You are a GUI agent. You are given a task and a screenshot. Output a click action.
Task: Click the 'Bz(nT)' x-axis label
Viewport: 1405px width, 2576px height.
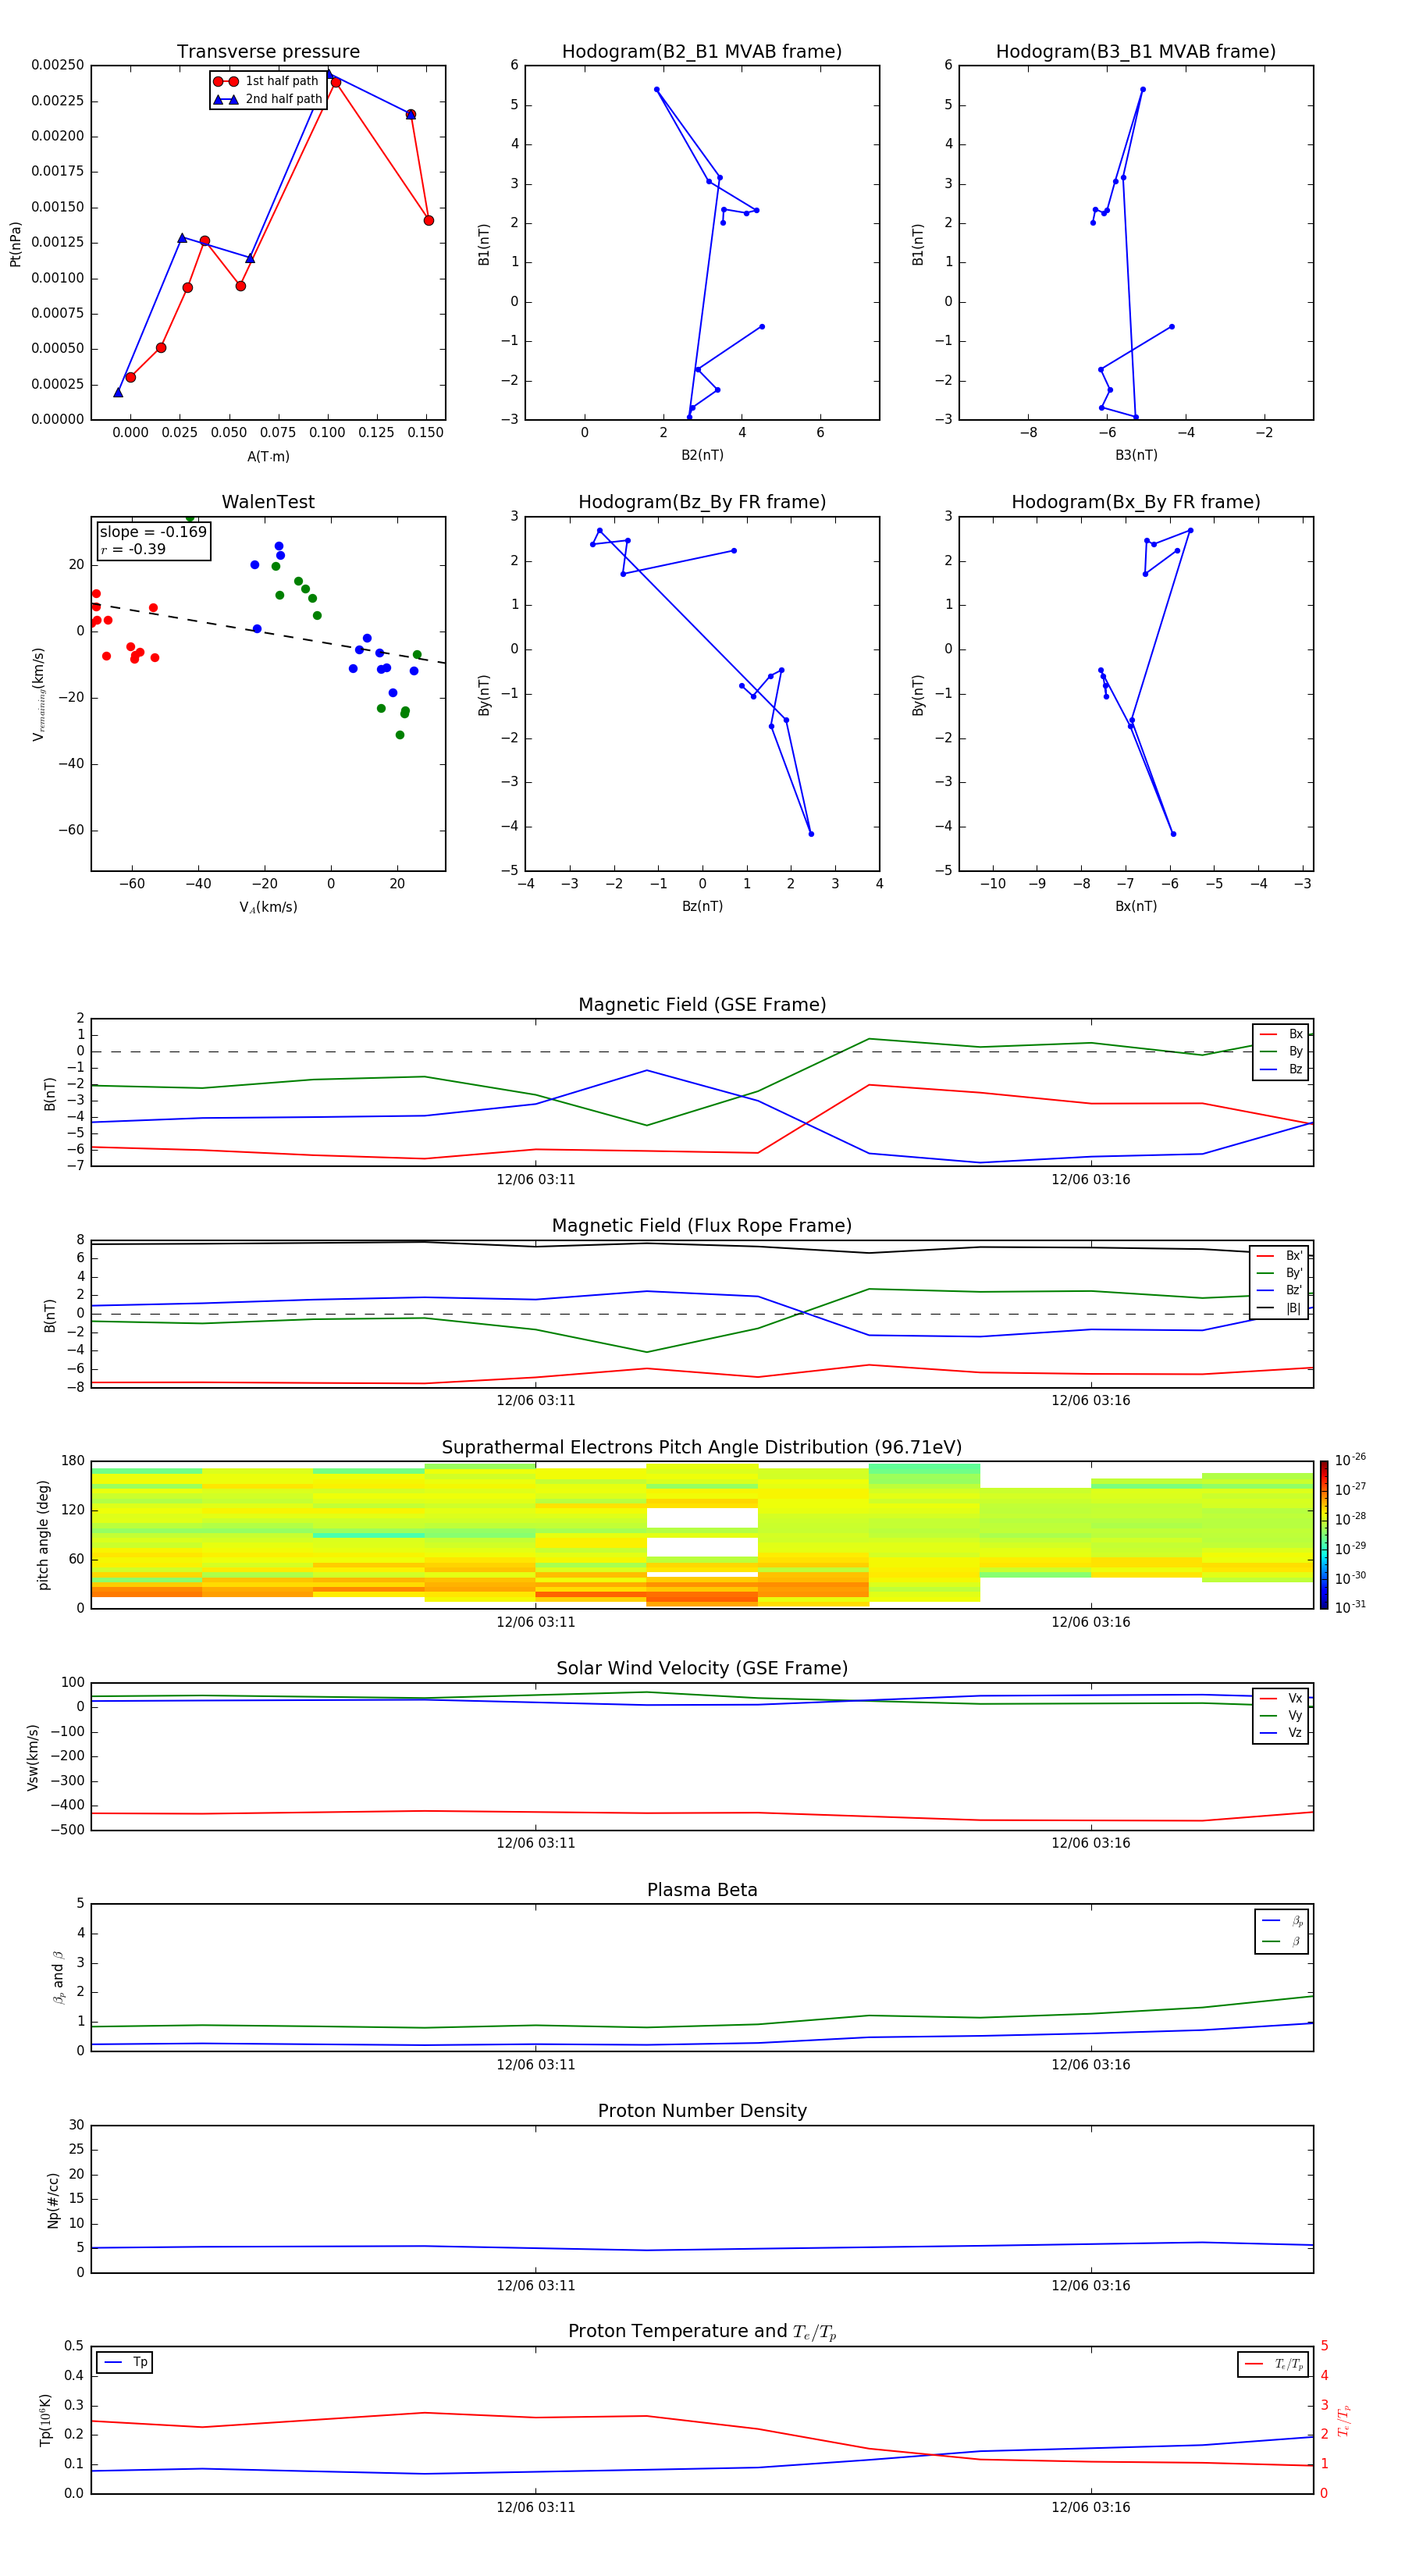tap(702, 906)
